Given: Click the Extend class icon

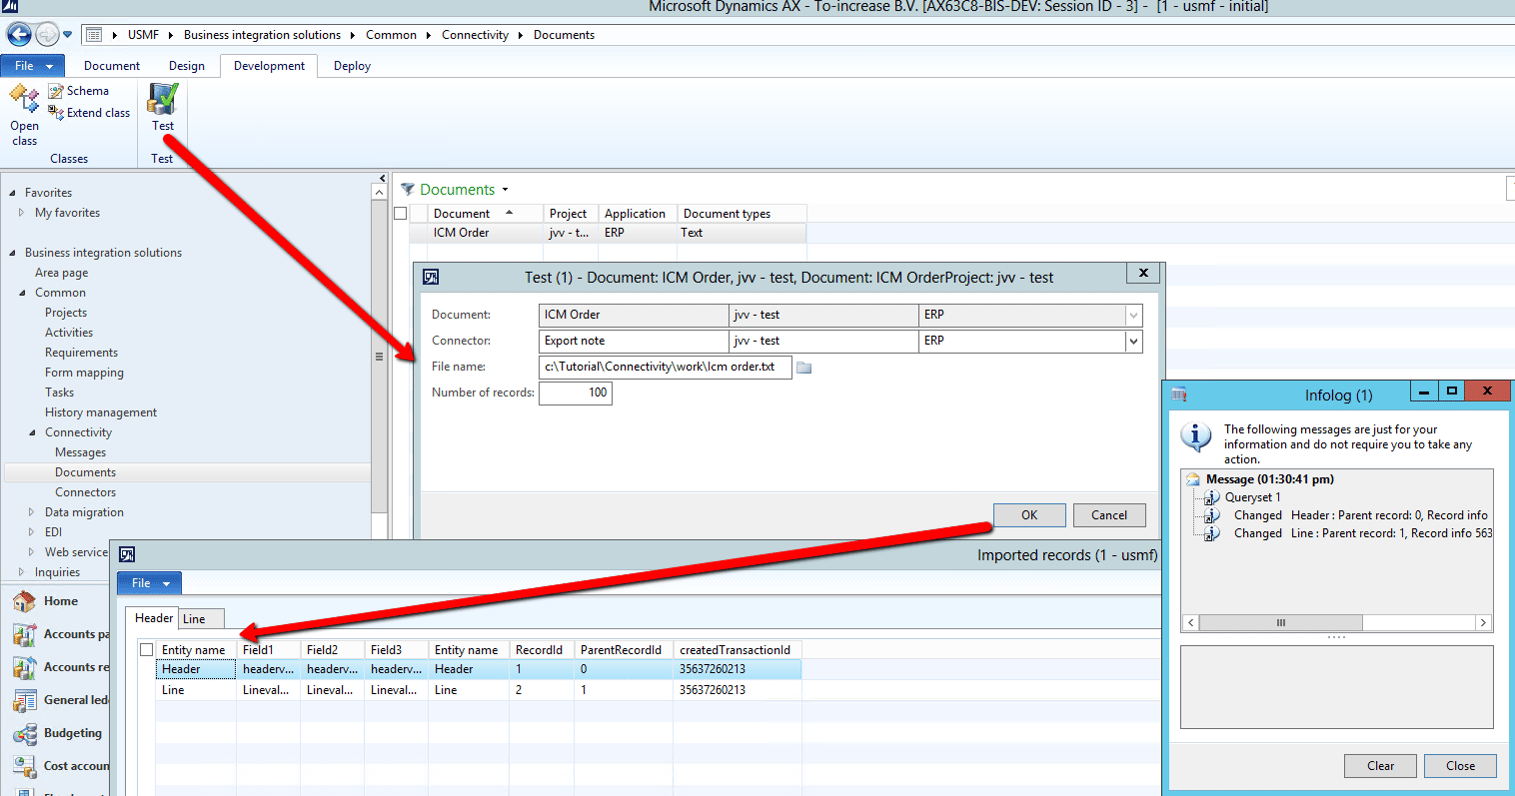Looking at the screenshot, I should 56,113.
